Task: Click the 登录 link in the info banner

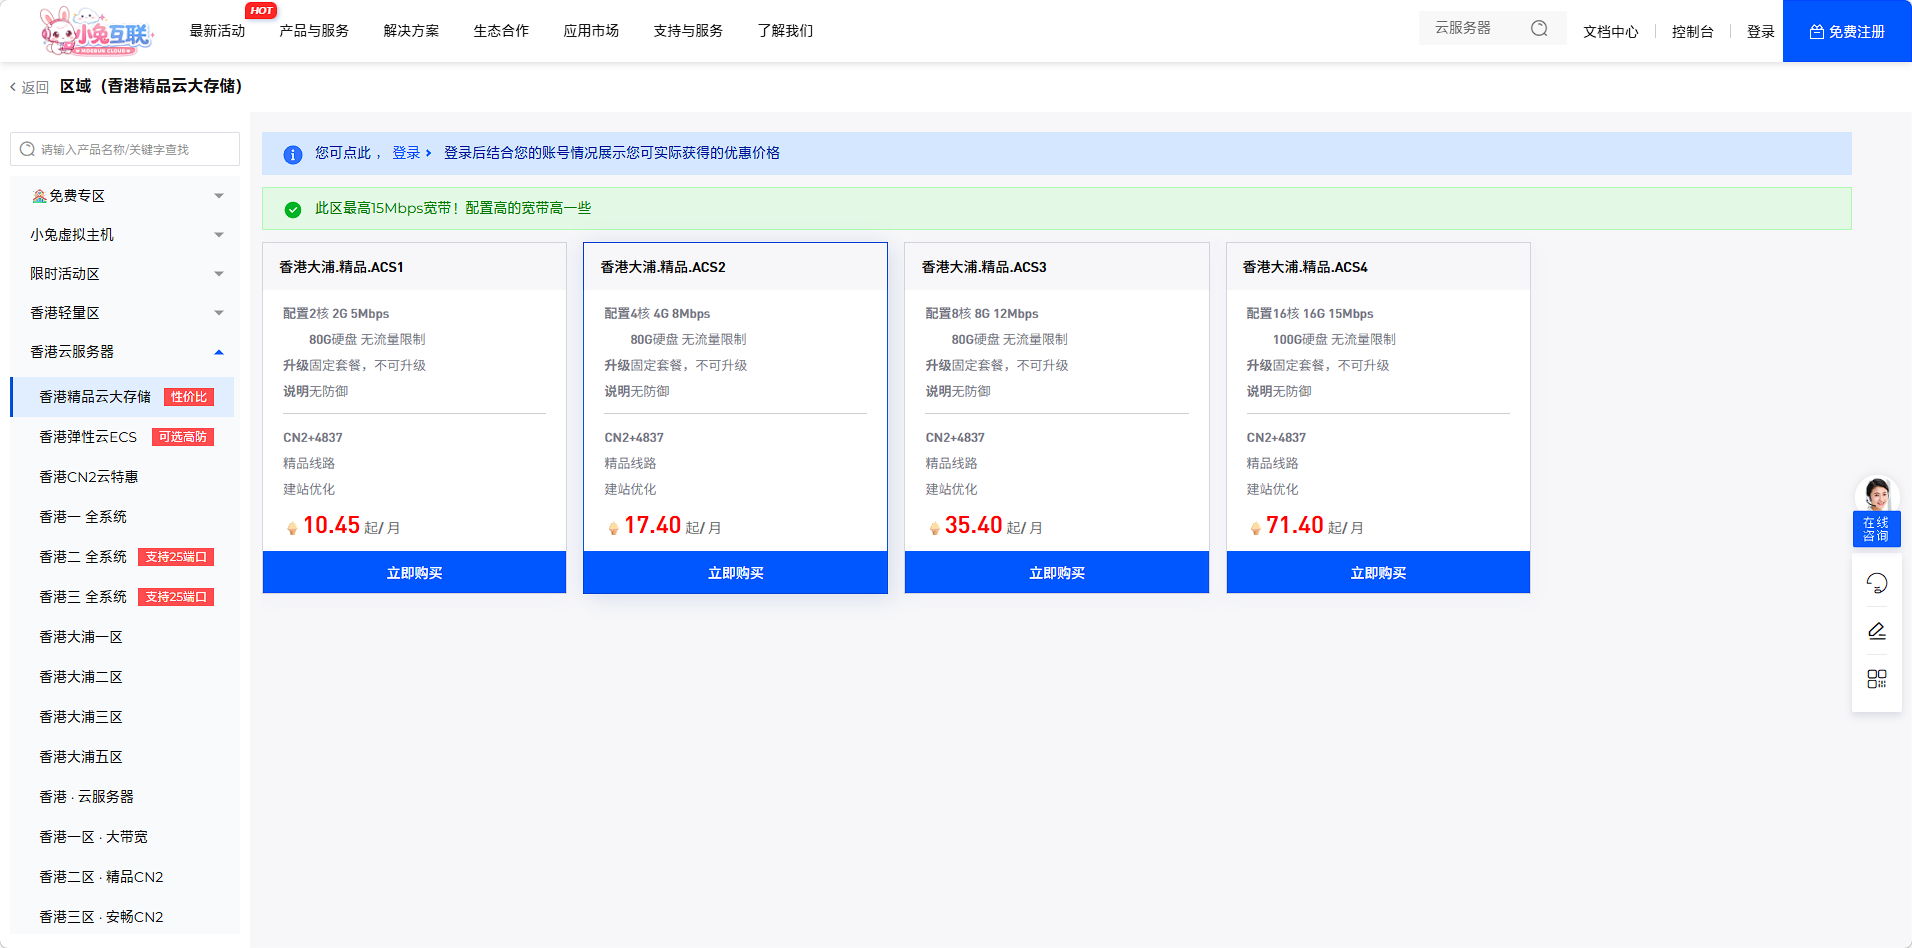Action: pos(406,153)
